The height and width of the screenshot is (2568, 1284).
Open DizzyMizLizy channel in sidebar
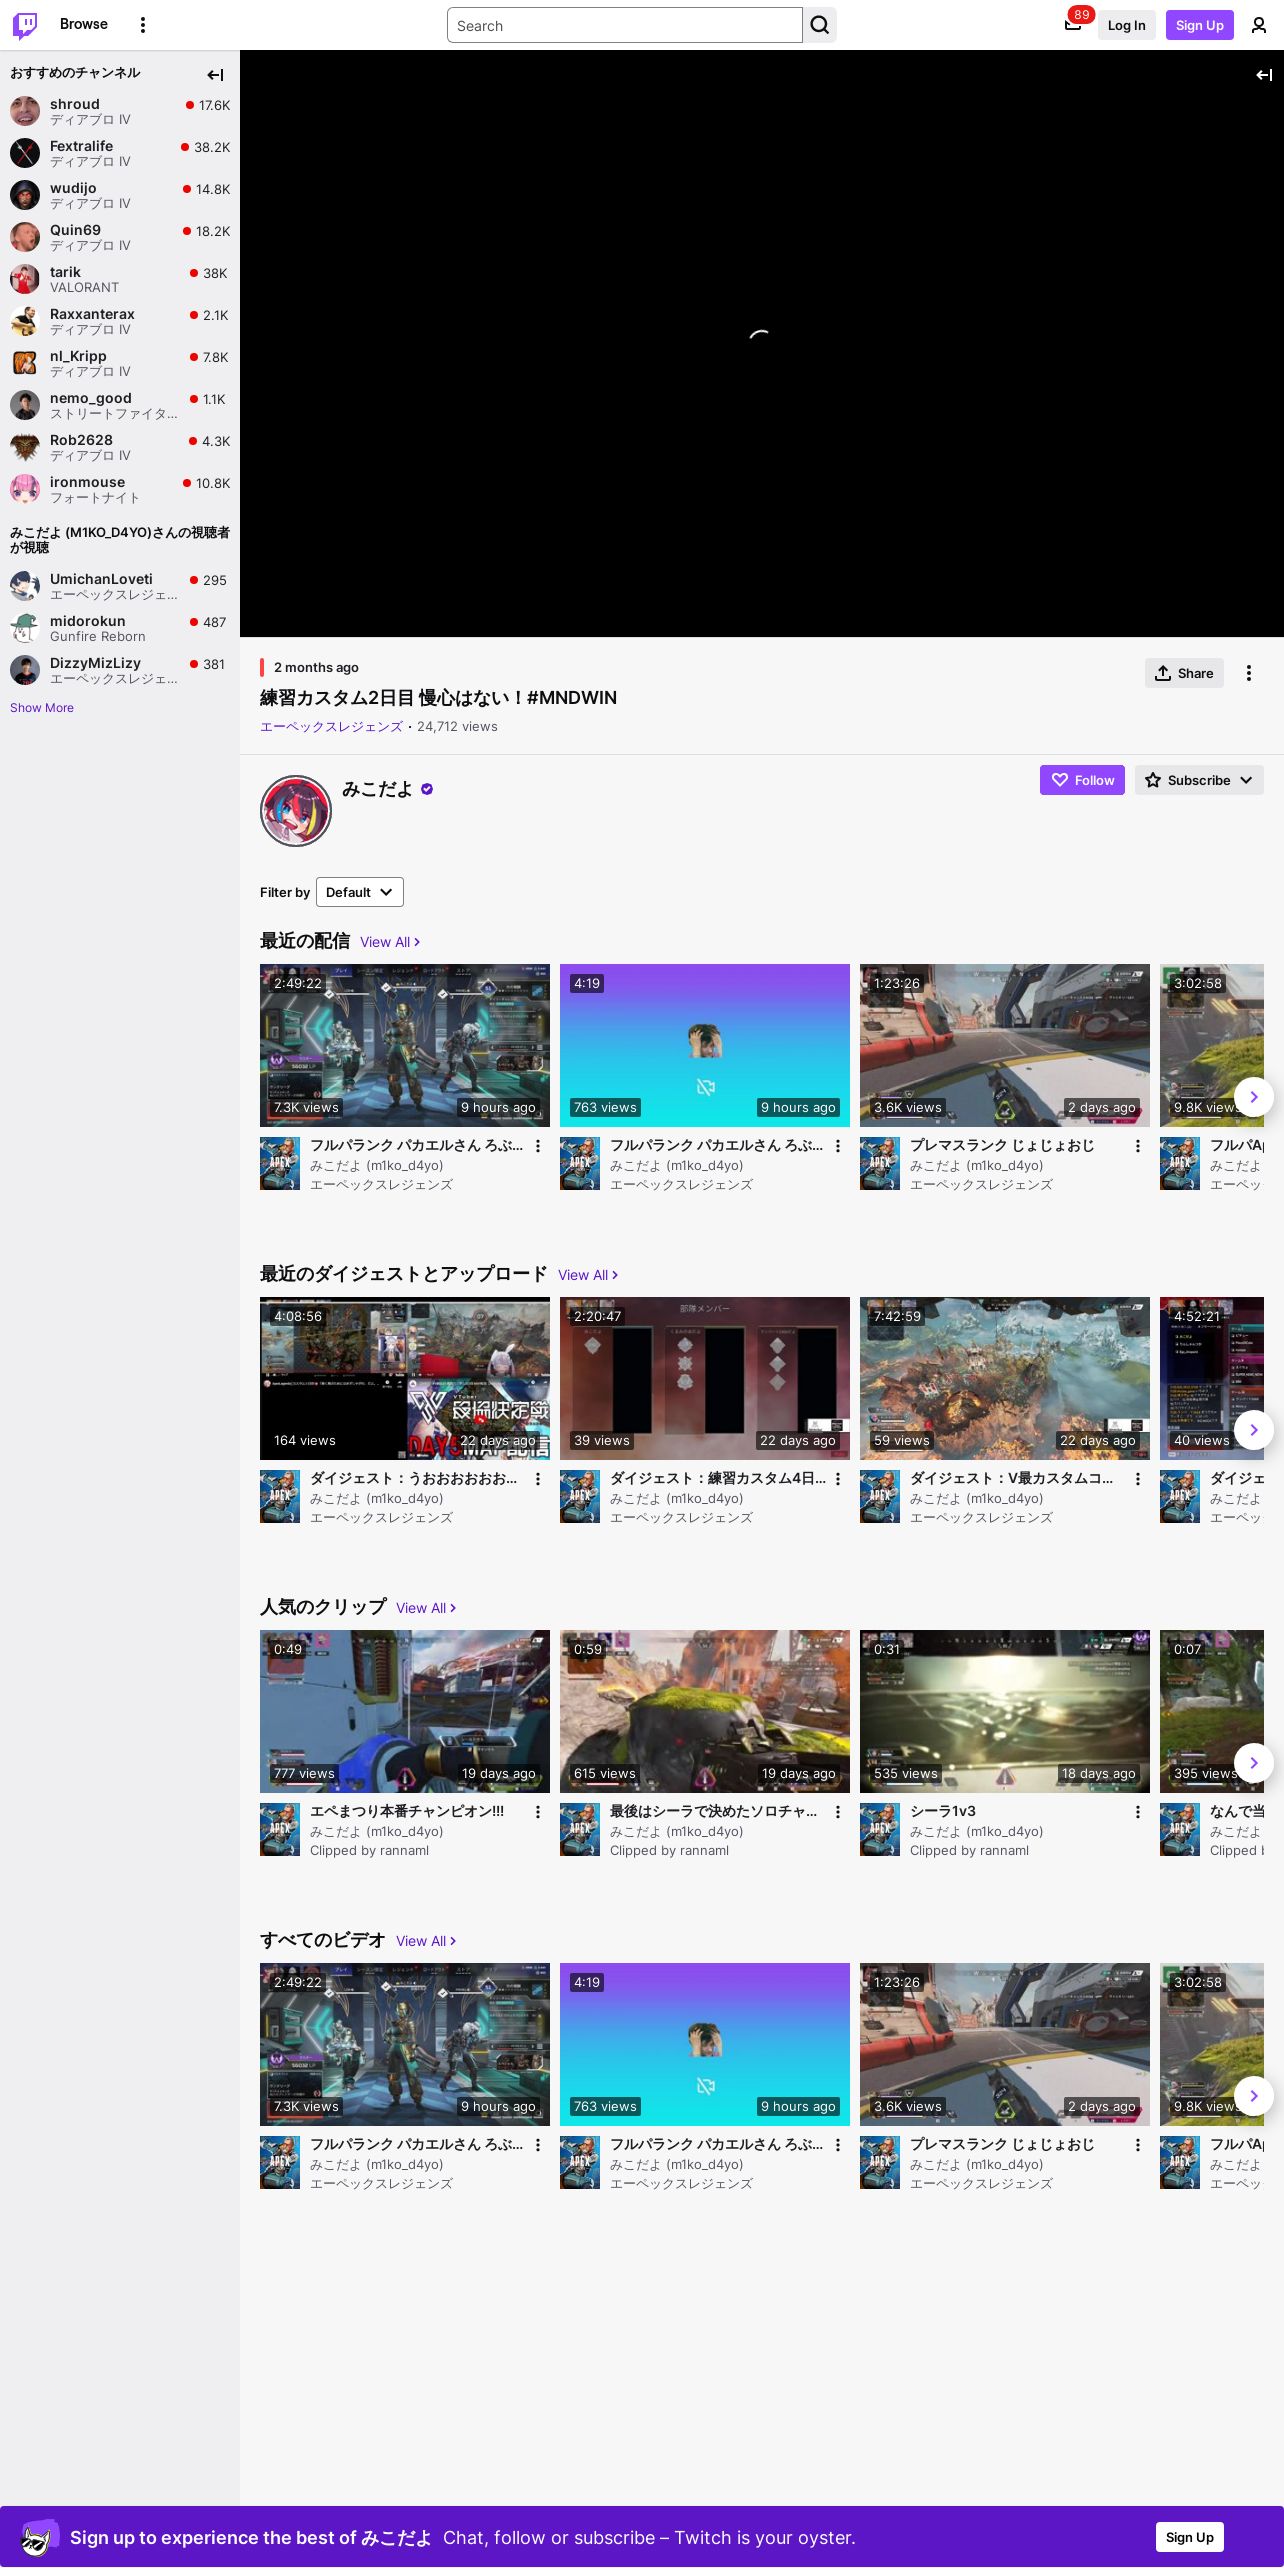coord(120,670)
